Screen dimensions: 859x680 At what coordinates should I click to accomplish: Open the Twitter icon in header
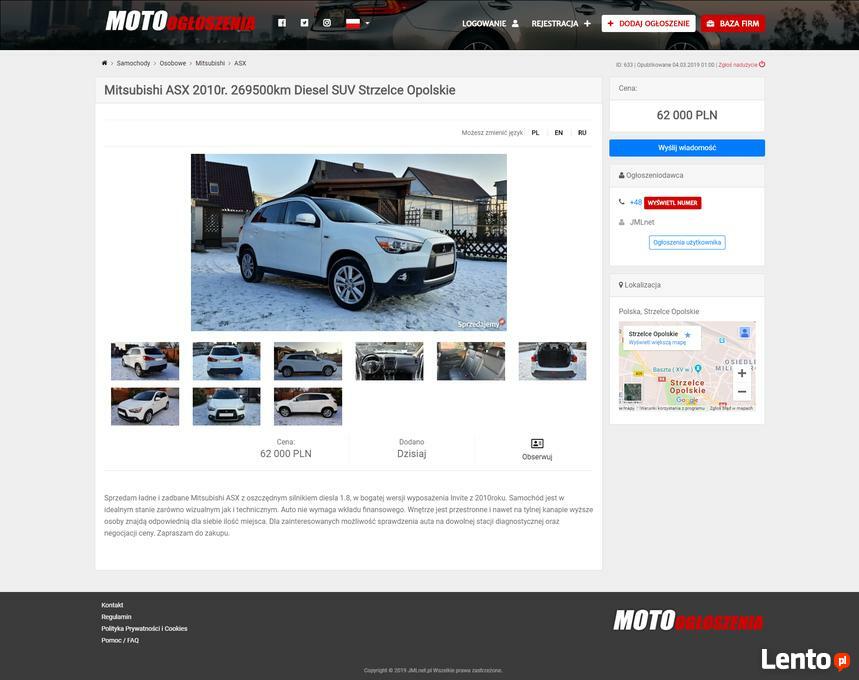point(304,23)
